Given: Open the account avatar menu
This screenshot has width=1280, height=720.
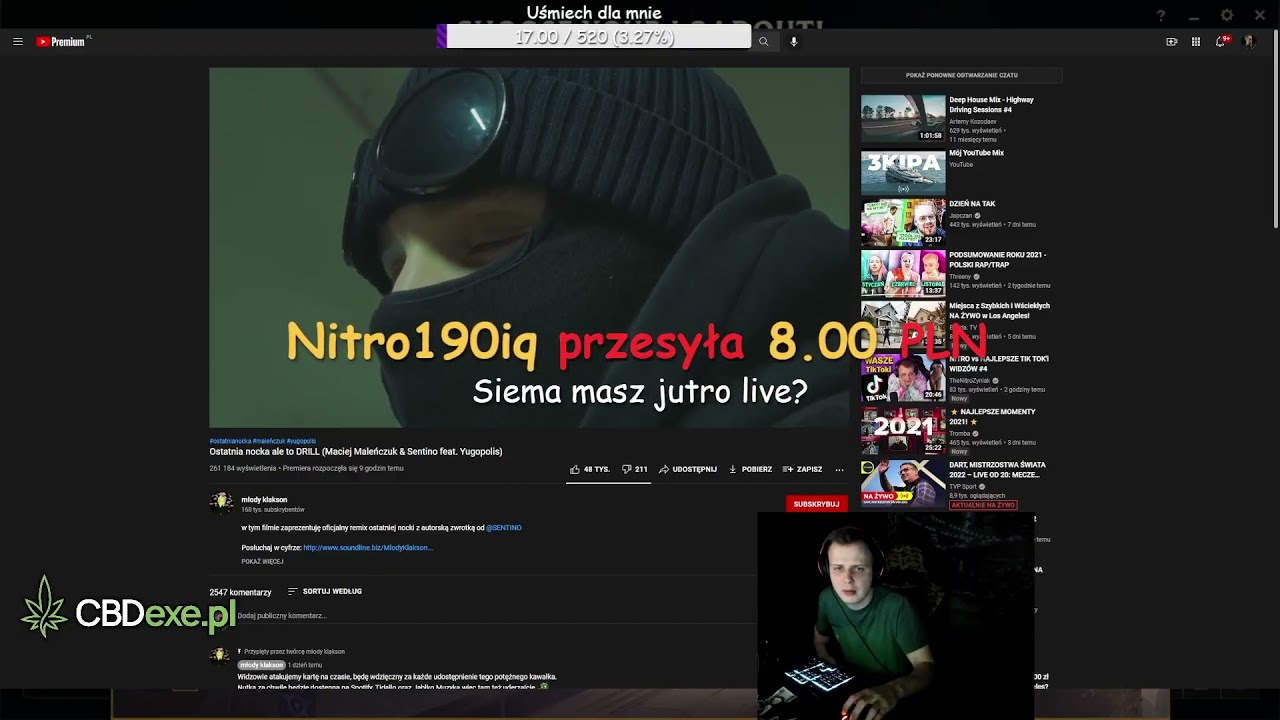Looking at the screenshot, I should (x=1248, y=42).
